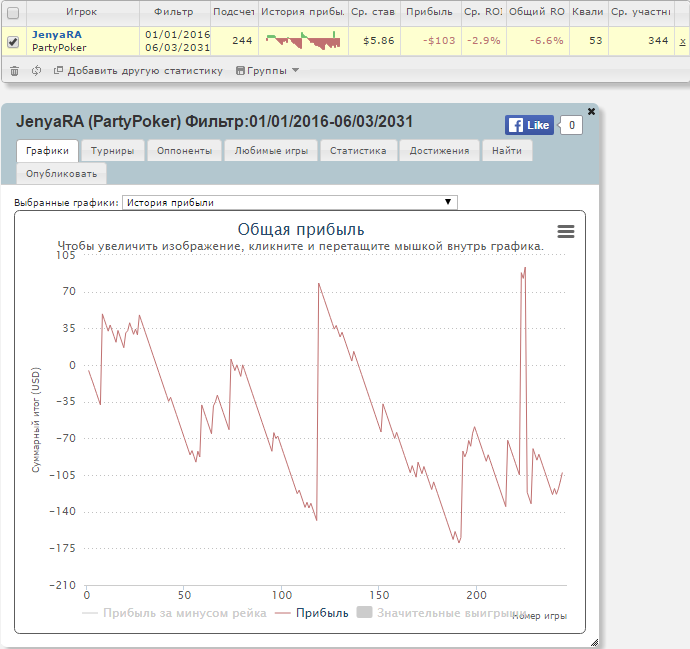The height and width of the screenshot is (649, 690).
Task: Sort by the Подсчет column header
Action: pyautogui.click(x=234, y=12)
